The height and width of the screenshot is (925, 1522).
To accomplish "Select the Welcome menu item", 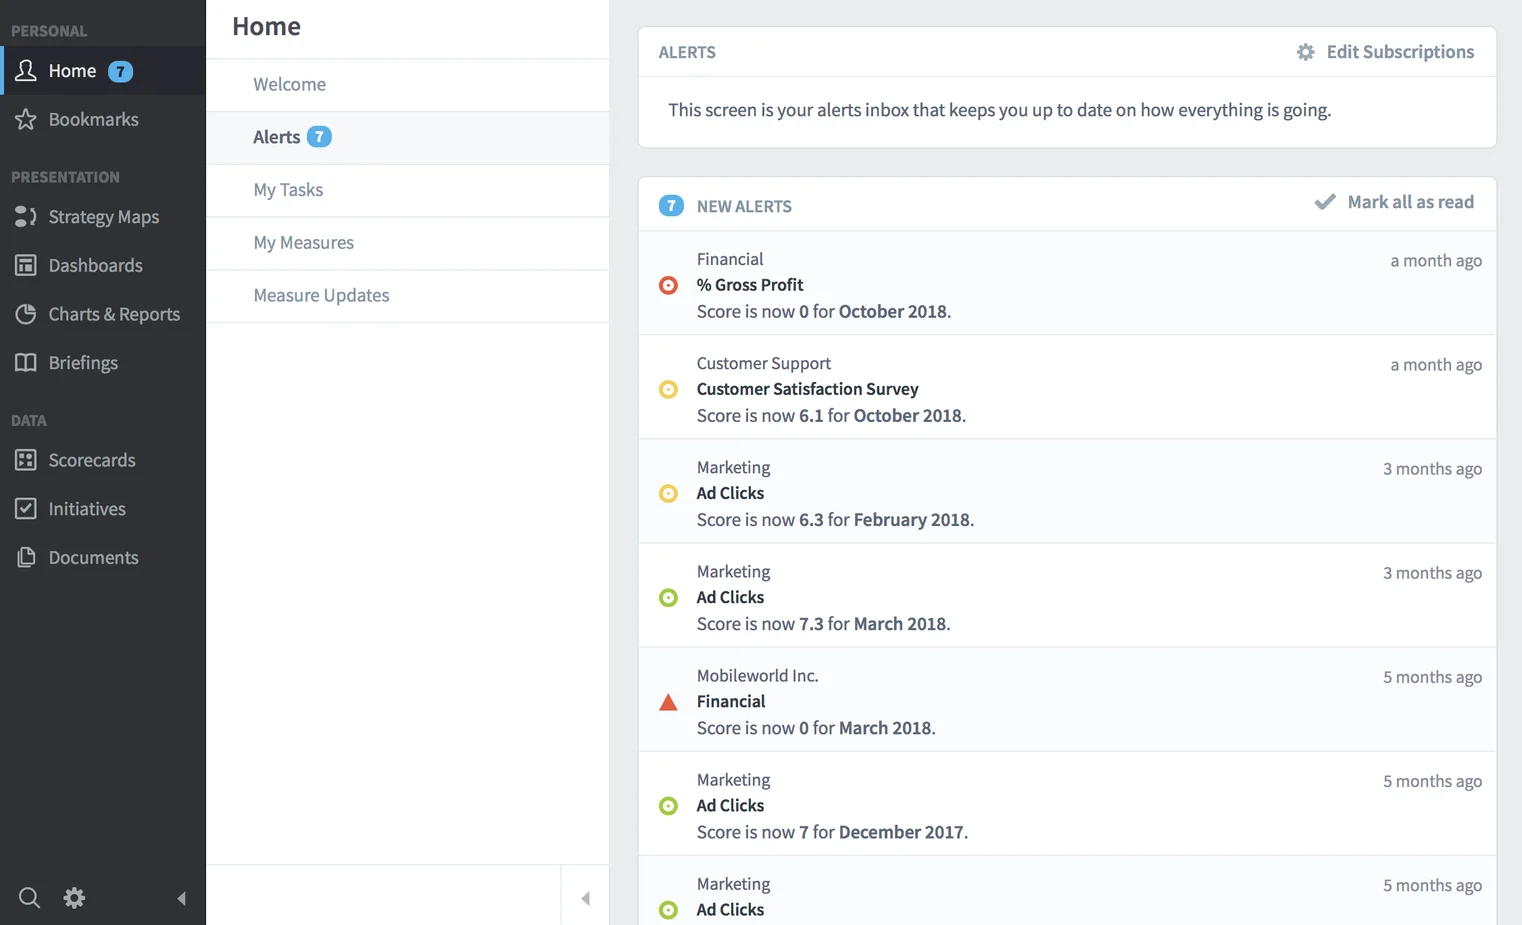I will point(289,85).
